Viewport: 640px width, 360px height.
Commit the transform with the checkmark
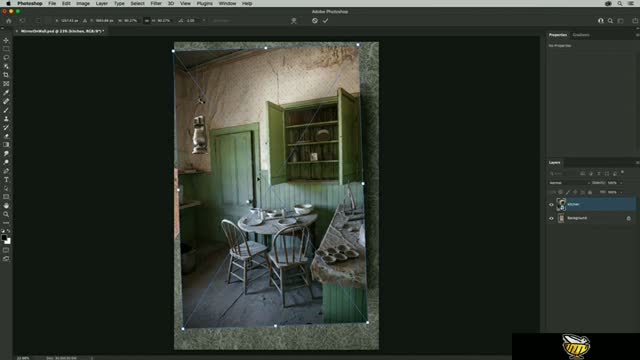[325, 20]
